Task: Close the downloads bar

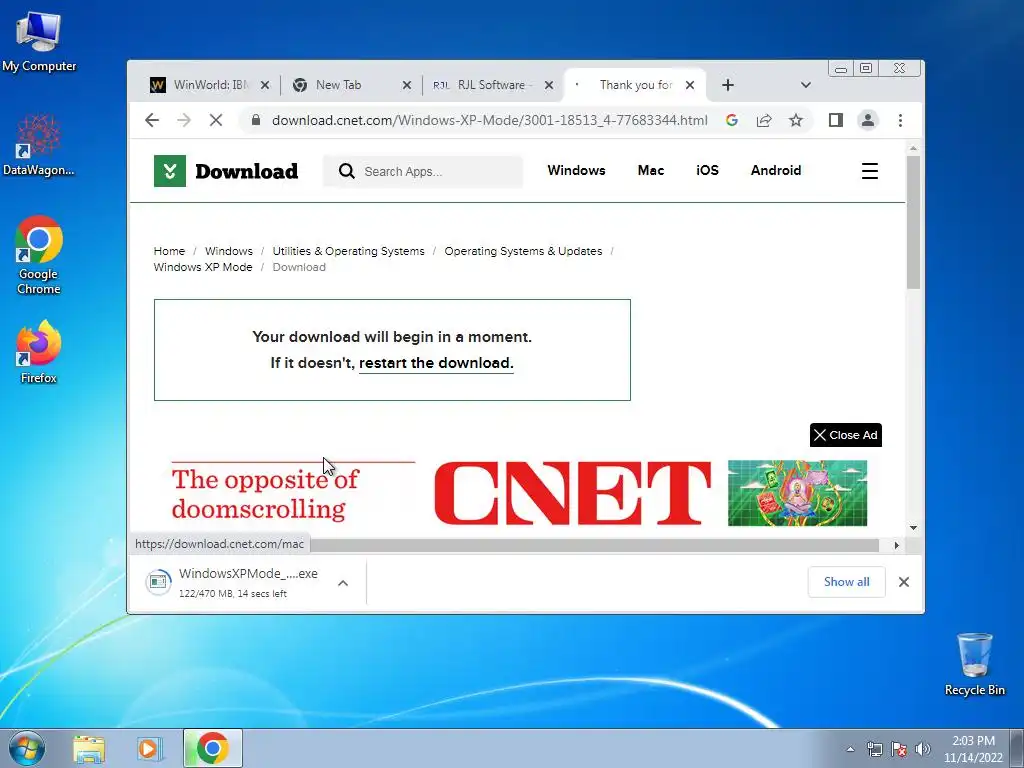Action: click(x=903, y=582)
